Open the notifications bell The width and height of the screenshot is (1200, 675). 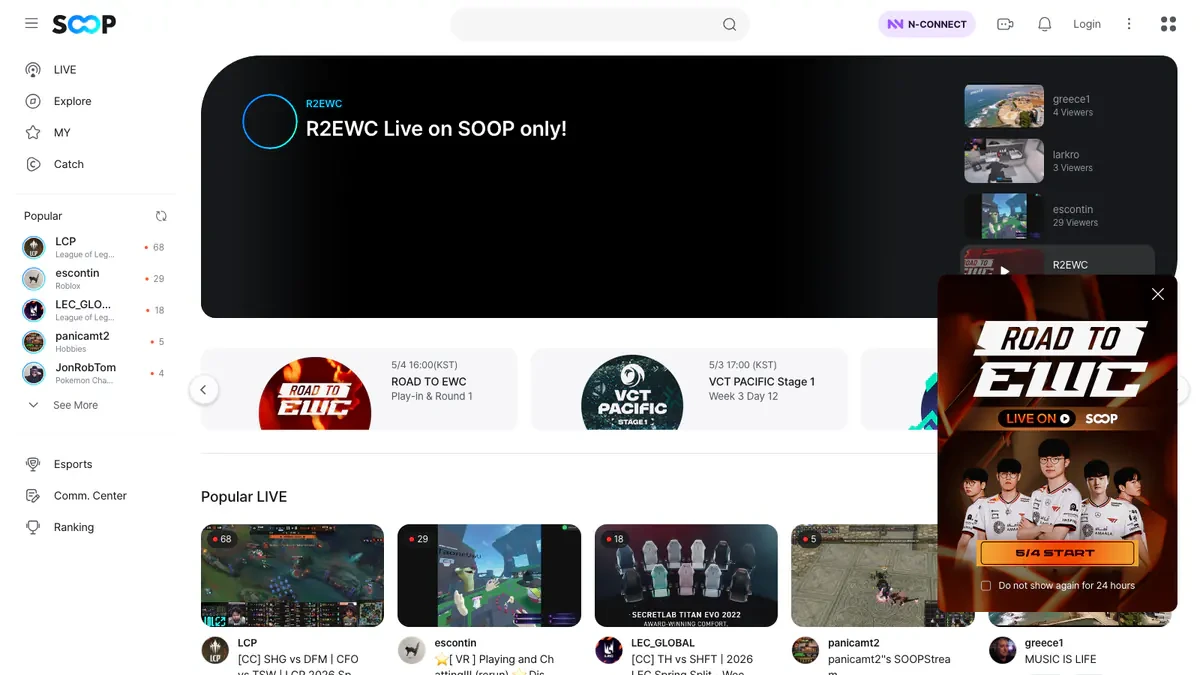[1045, 24]
